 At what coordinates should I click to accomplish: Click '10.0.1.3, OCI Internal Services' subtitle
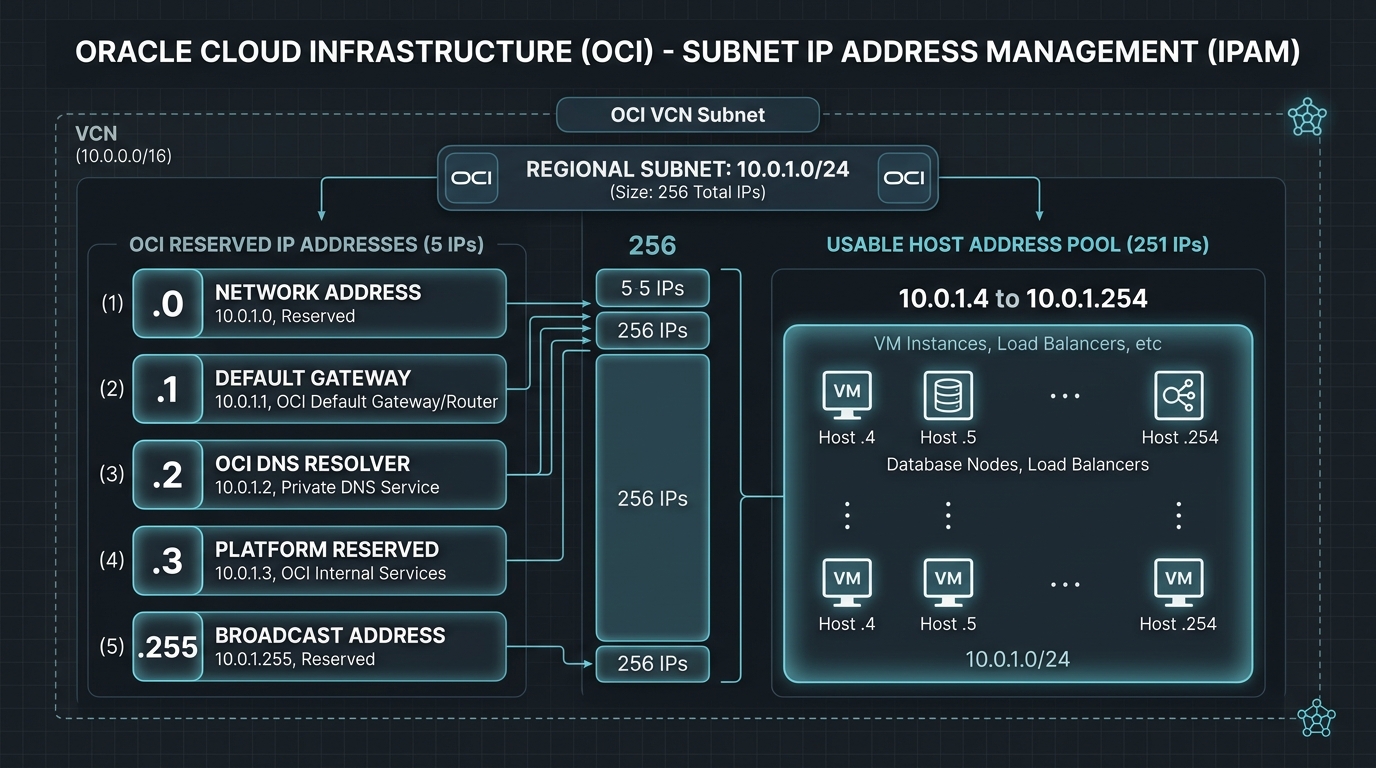click(330, 574)
